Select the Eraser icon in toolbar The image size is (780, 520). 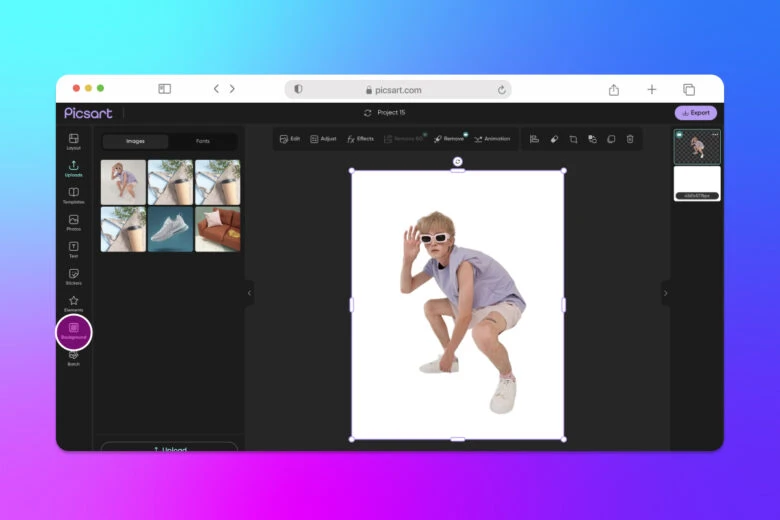(x=554, y=139)
